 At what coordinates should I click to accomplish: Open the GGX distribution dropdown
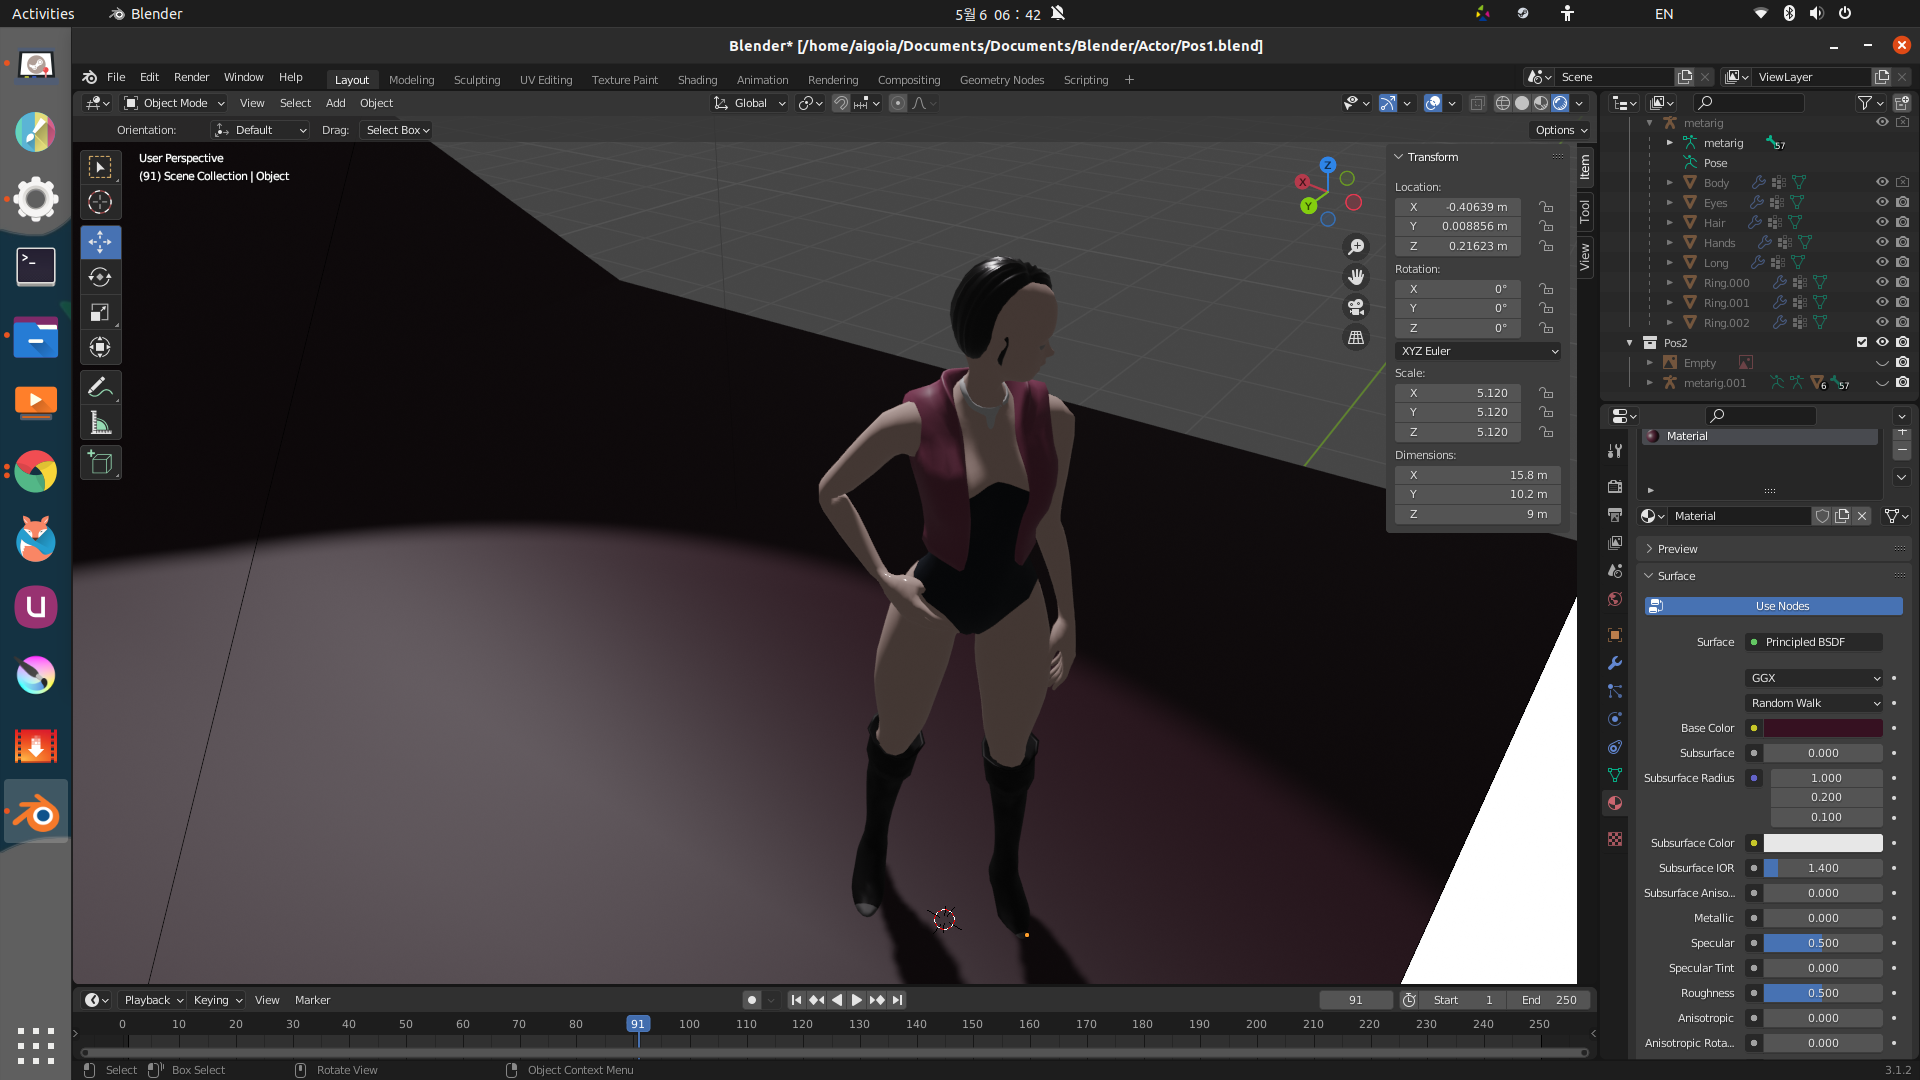pos(1815,678)
